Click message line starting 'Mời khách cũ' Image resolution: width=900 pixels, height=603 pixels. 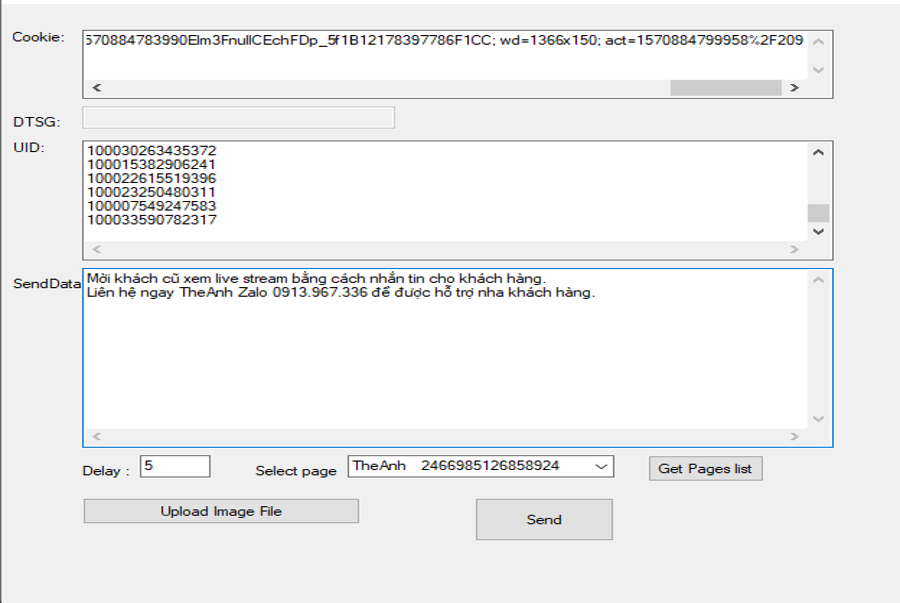(x=316, y=279)
